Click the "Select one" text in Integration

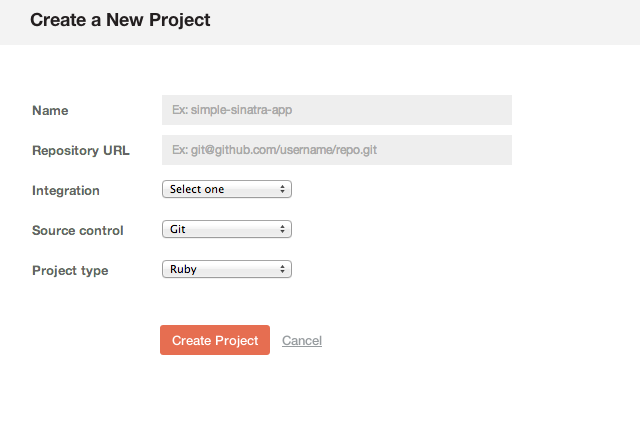197,189
